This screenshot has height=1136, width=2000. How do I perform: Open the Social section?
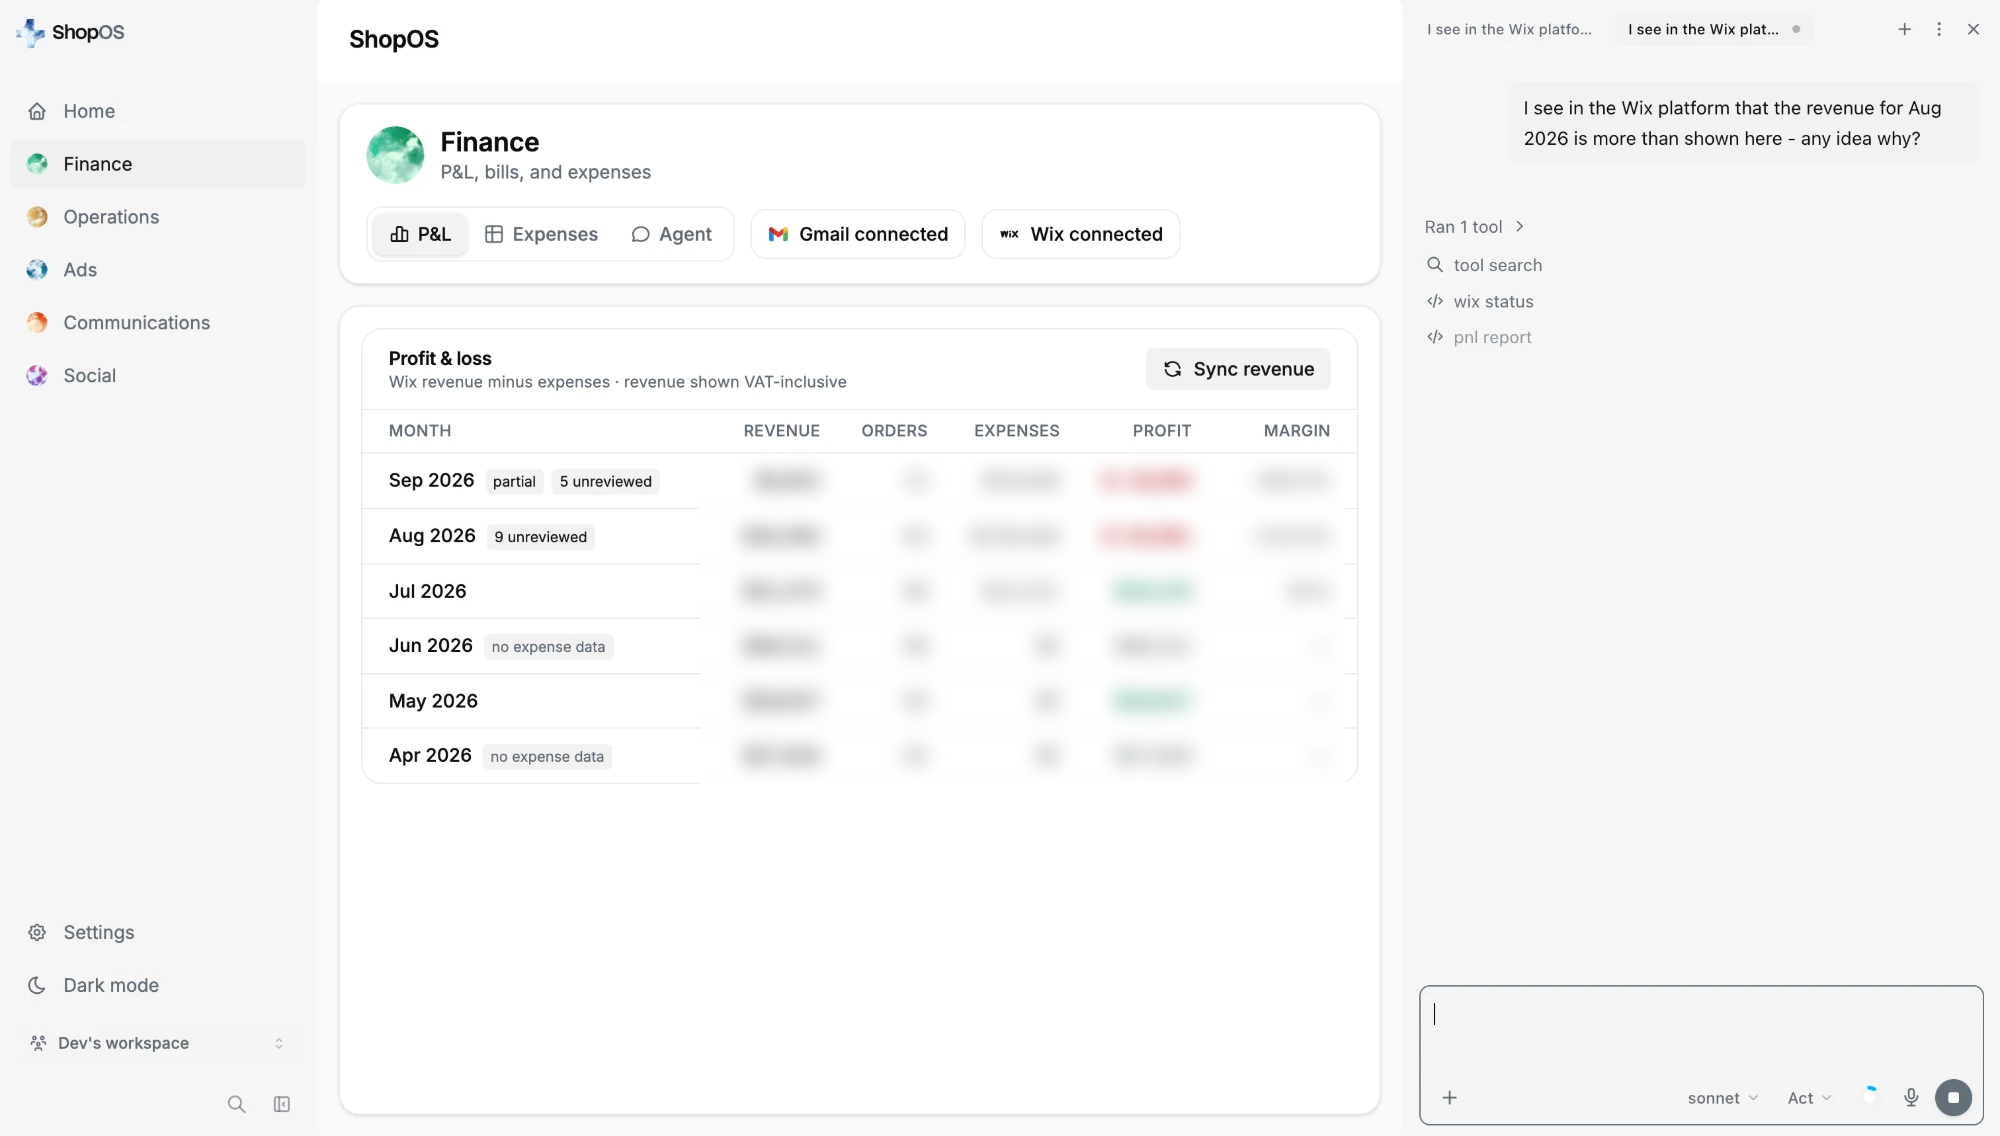coord(158,376)
